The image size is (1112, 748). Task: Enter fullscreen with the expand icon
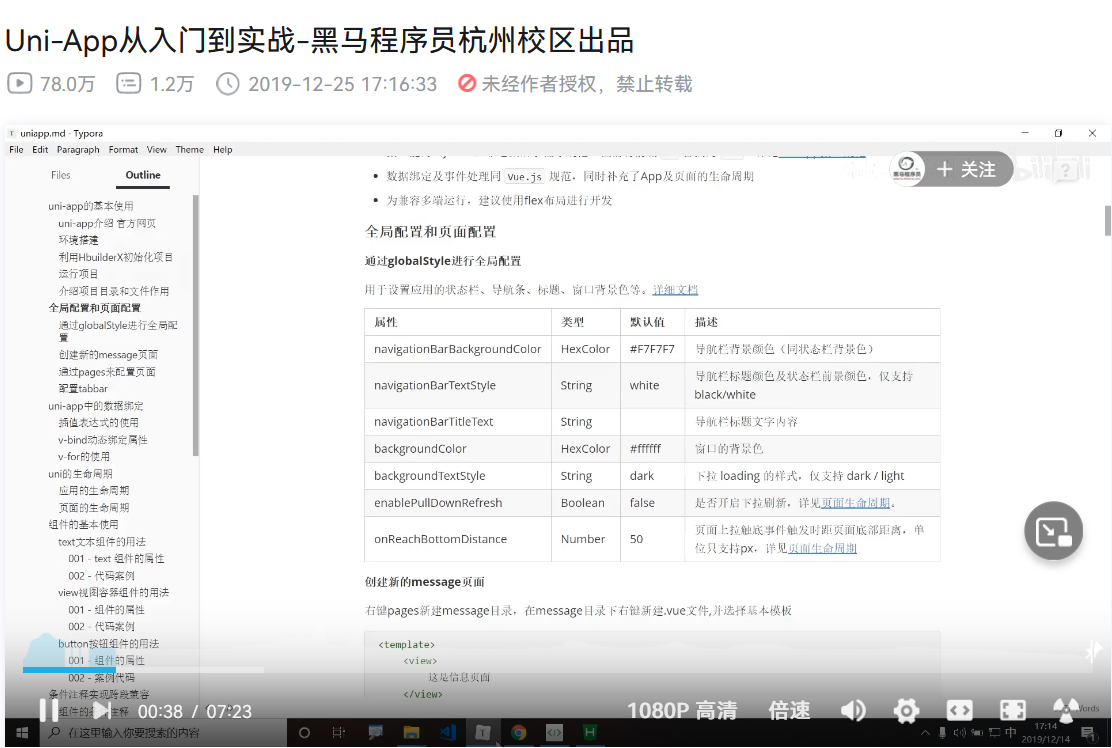tap(1012, 710)
